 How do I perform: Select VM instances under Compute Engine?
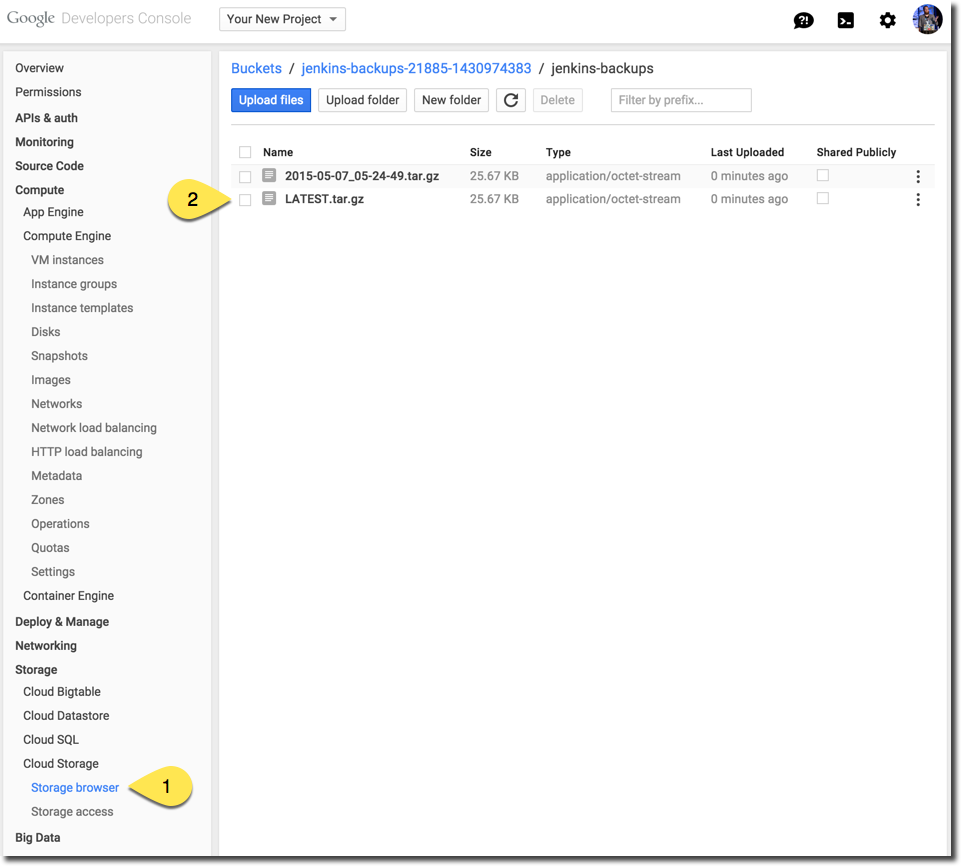click(67, 260)
